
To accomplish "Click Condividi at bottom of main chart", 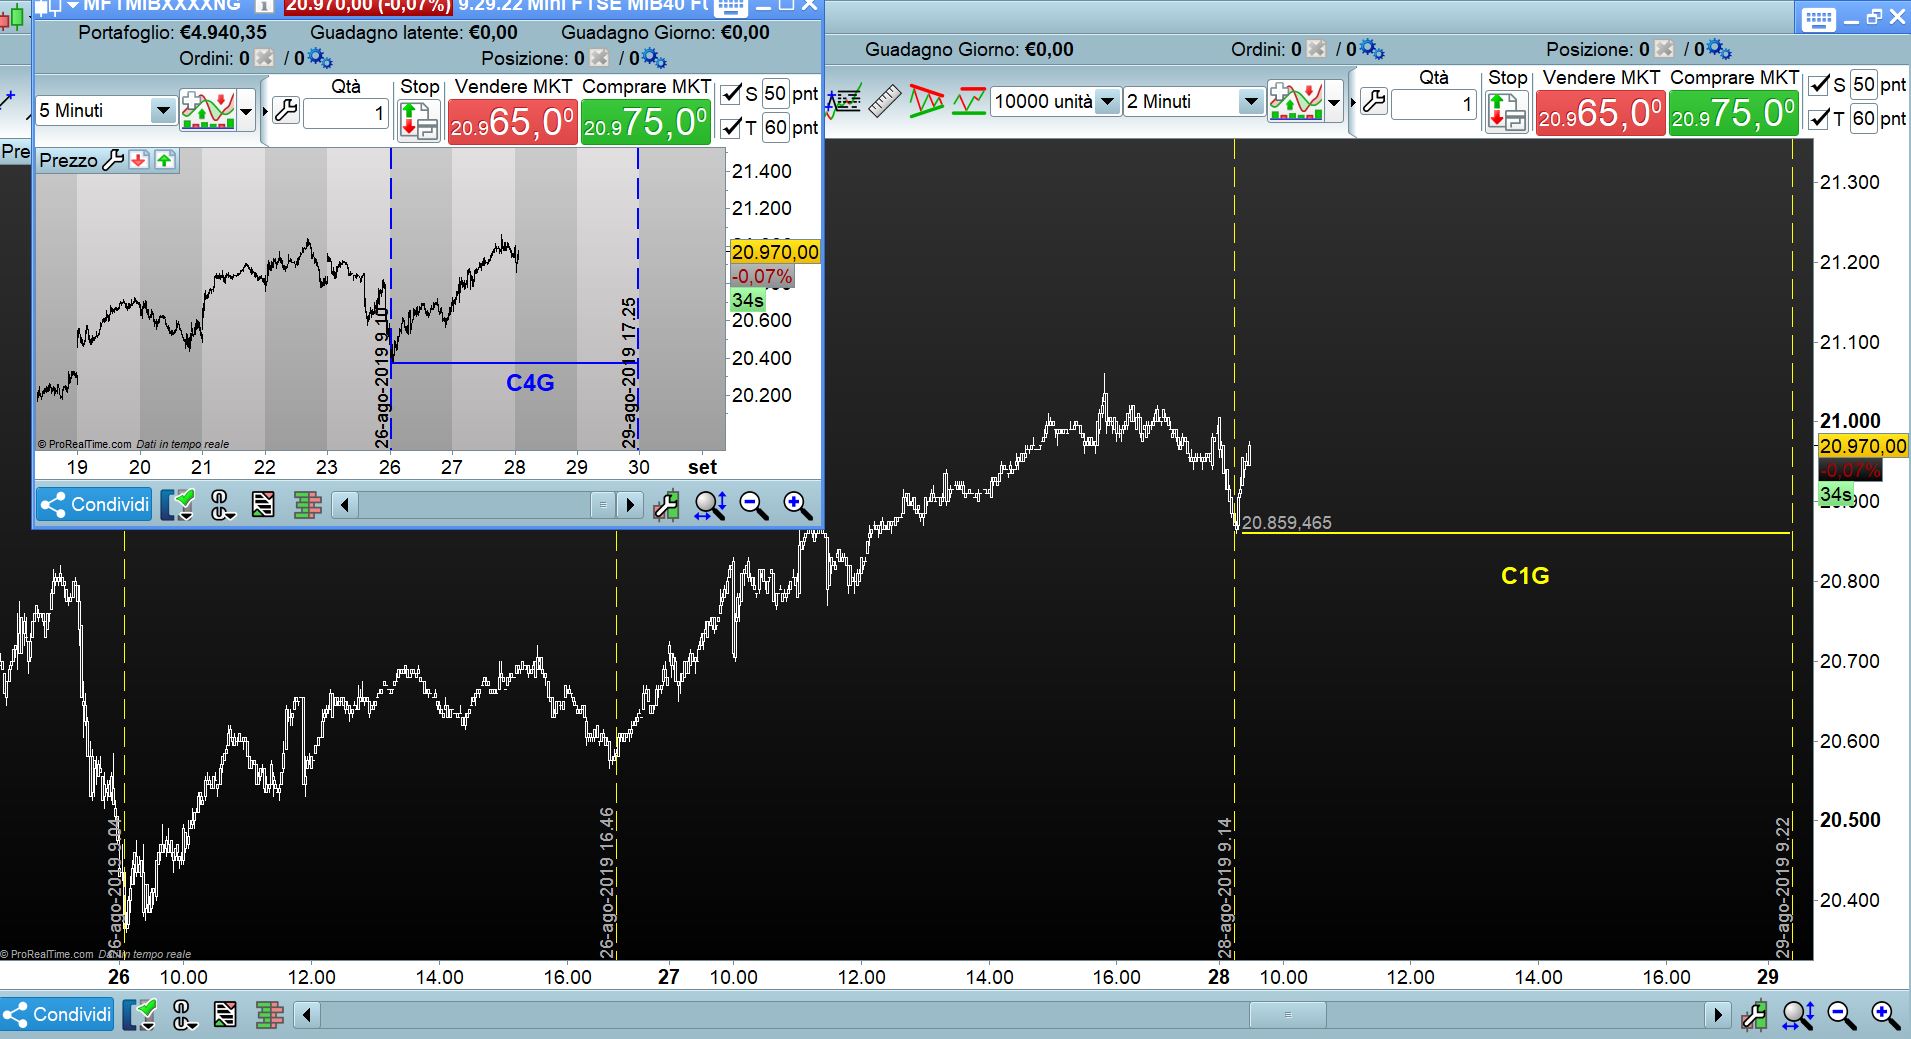I will pyautogui.click(x=57, y=1015).
